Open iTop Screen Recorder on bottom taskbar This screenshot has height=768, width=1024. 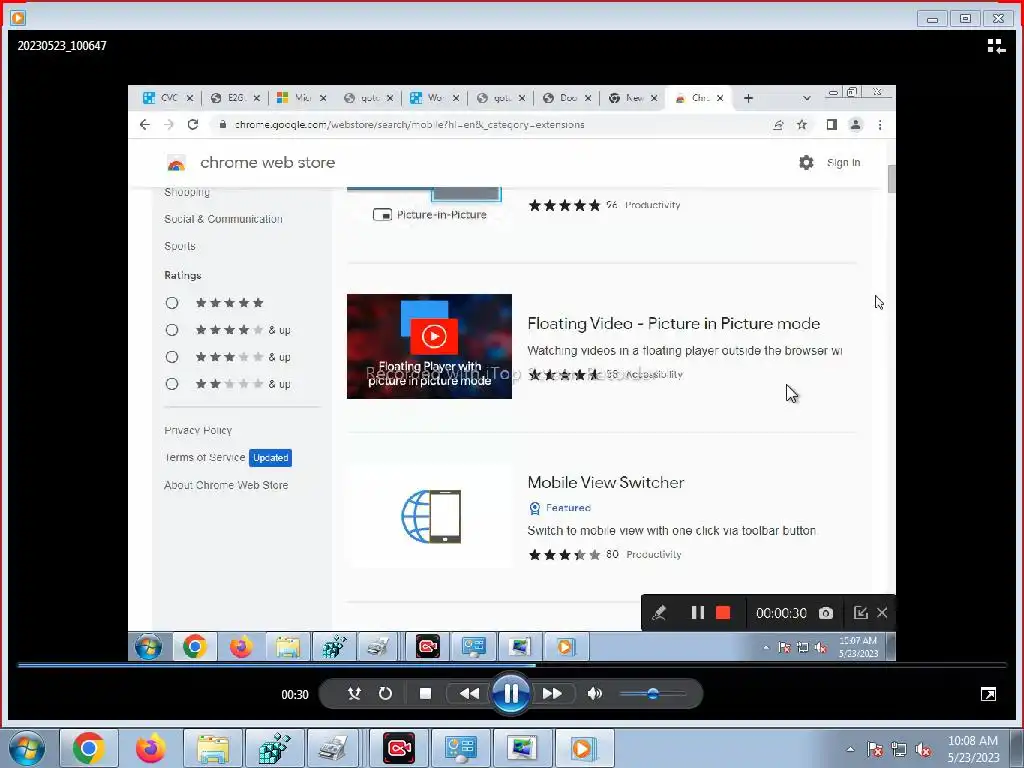pyautogui.click(x=398, y=748)
